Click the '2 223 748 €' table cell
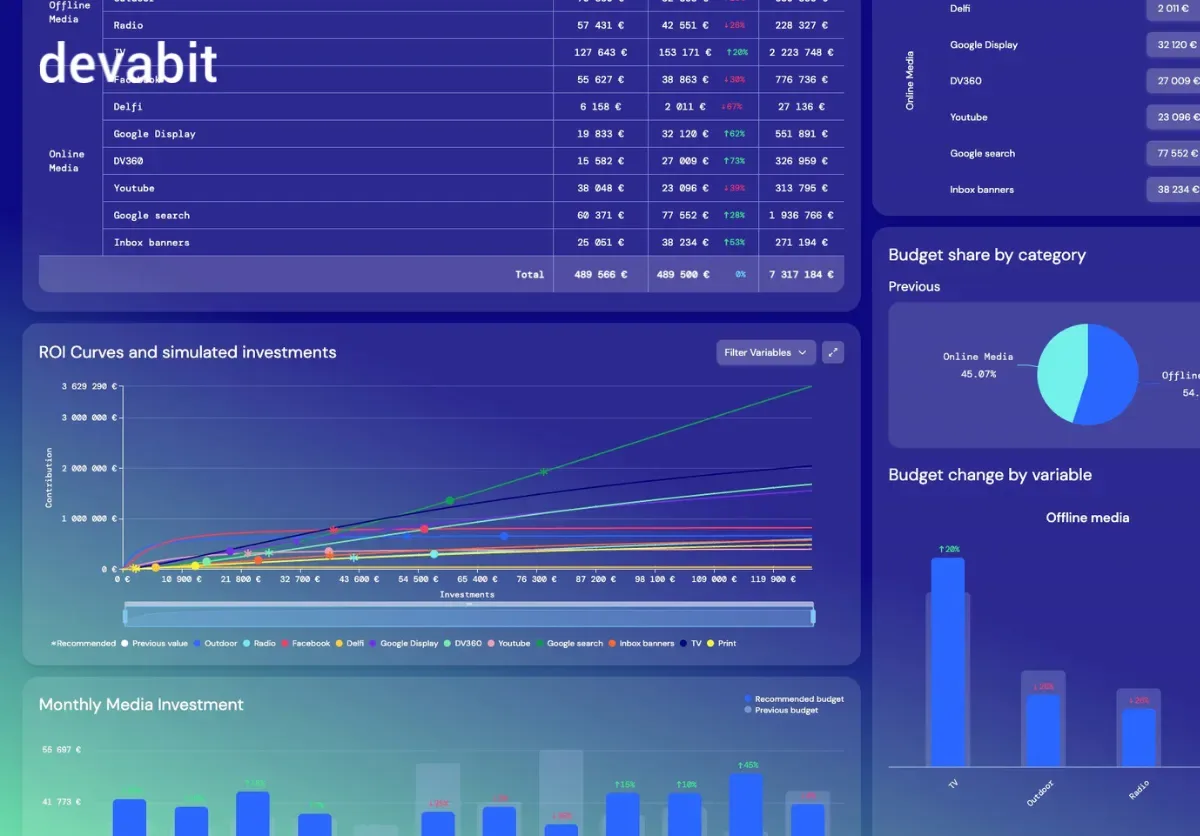The image size is (1200, 836). (x=801, y=52)
